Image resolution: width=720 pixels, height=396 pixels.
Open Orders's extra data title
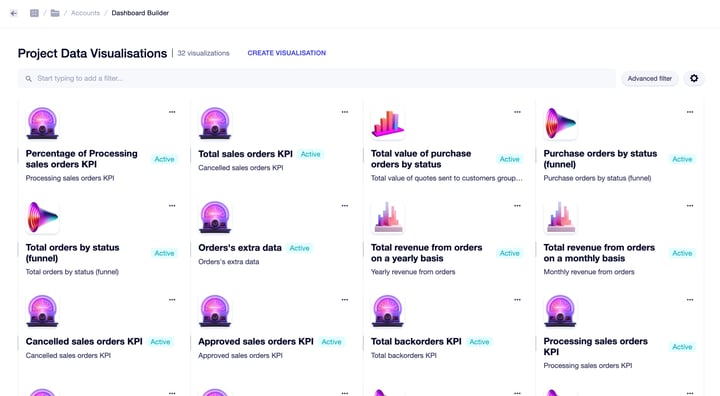coord(240,248)
